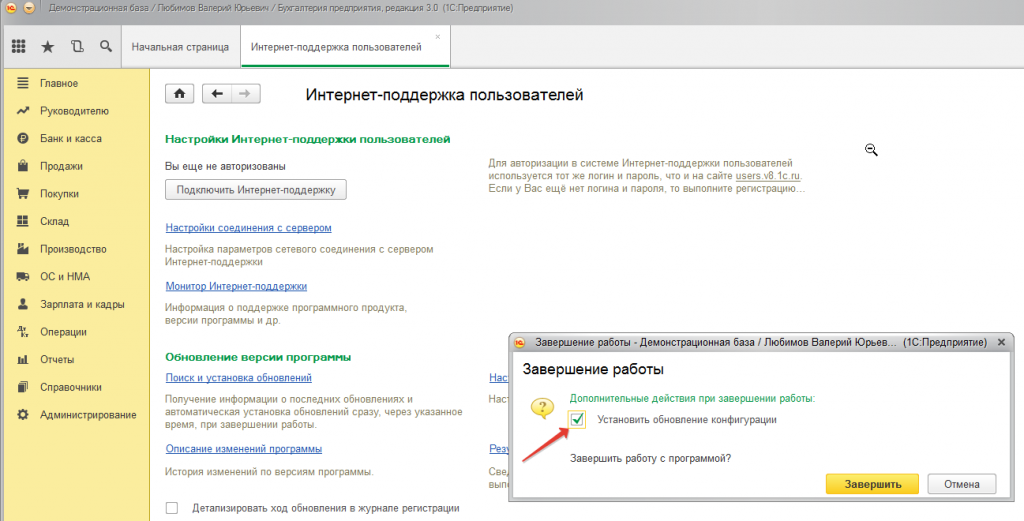This screenshot has height=521, width=1024.
Task: Switch to Начальная страница tab
Action: [180, 47]
